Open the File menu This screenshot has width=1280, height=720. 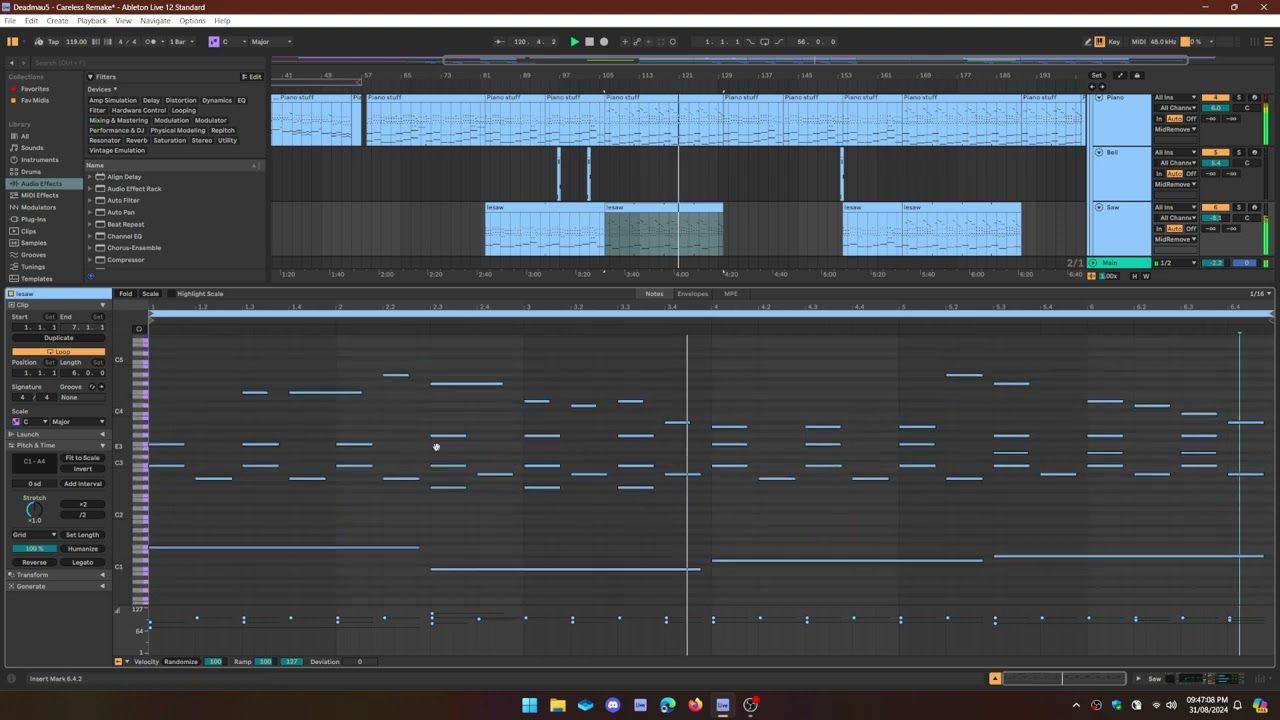point(10,21)
